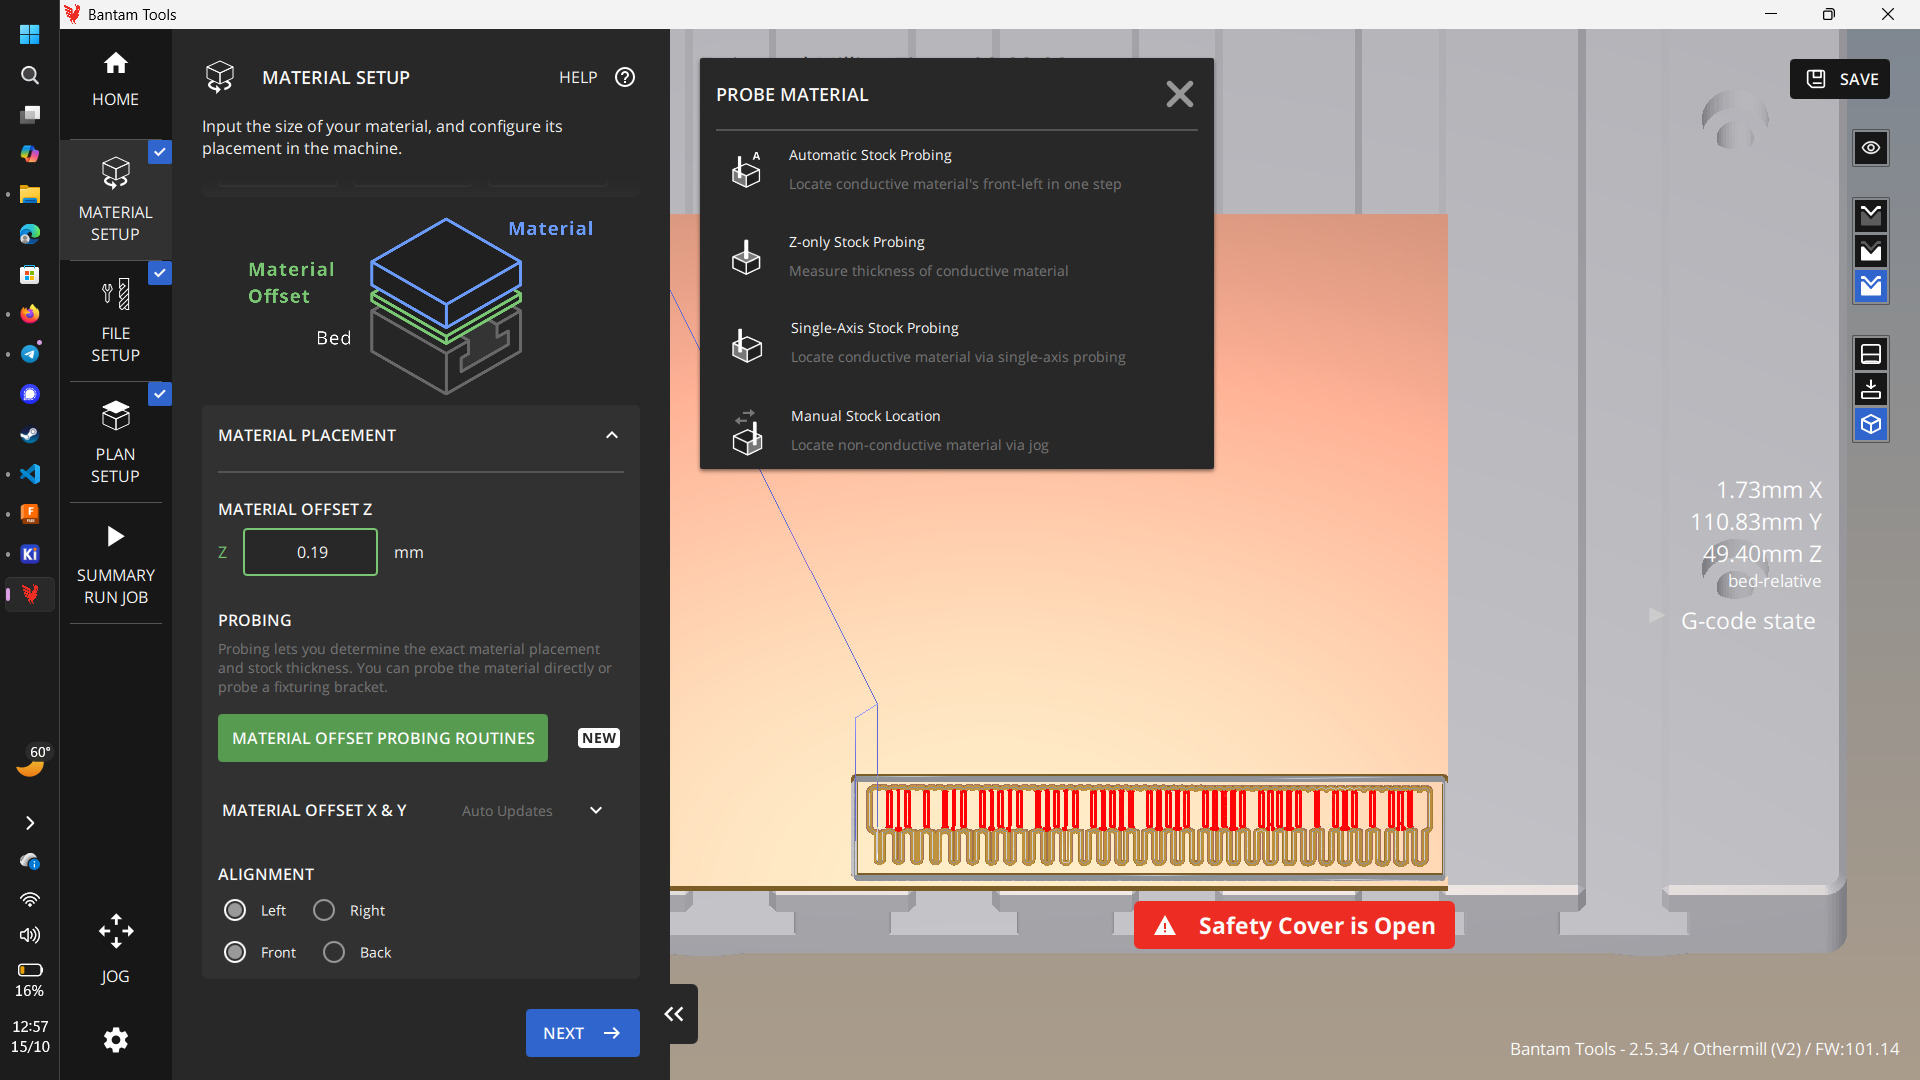The height and width of the screenshot is (1080, 1920).
Task: Open the settings gear in sidebar
Action: click(116, 1040)
